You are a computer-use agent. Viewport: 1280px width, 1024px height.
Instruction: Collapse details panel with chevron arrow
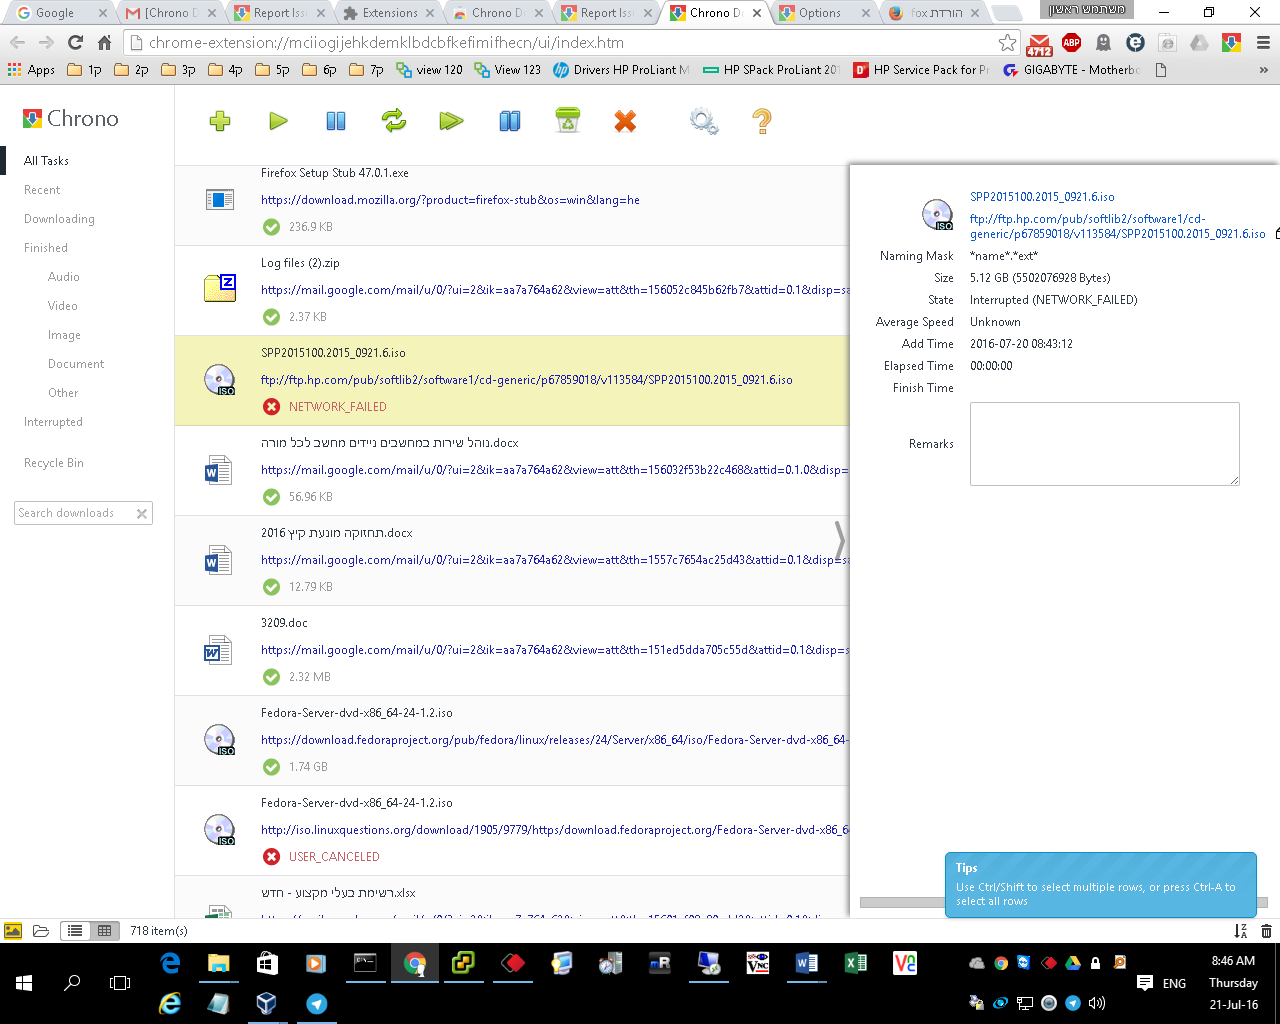tap(840, 540)
